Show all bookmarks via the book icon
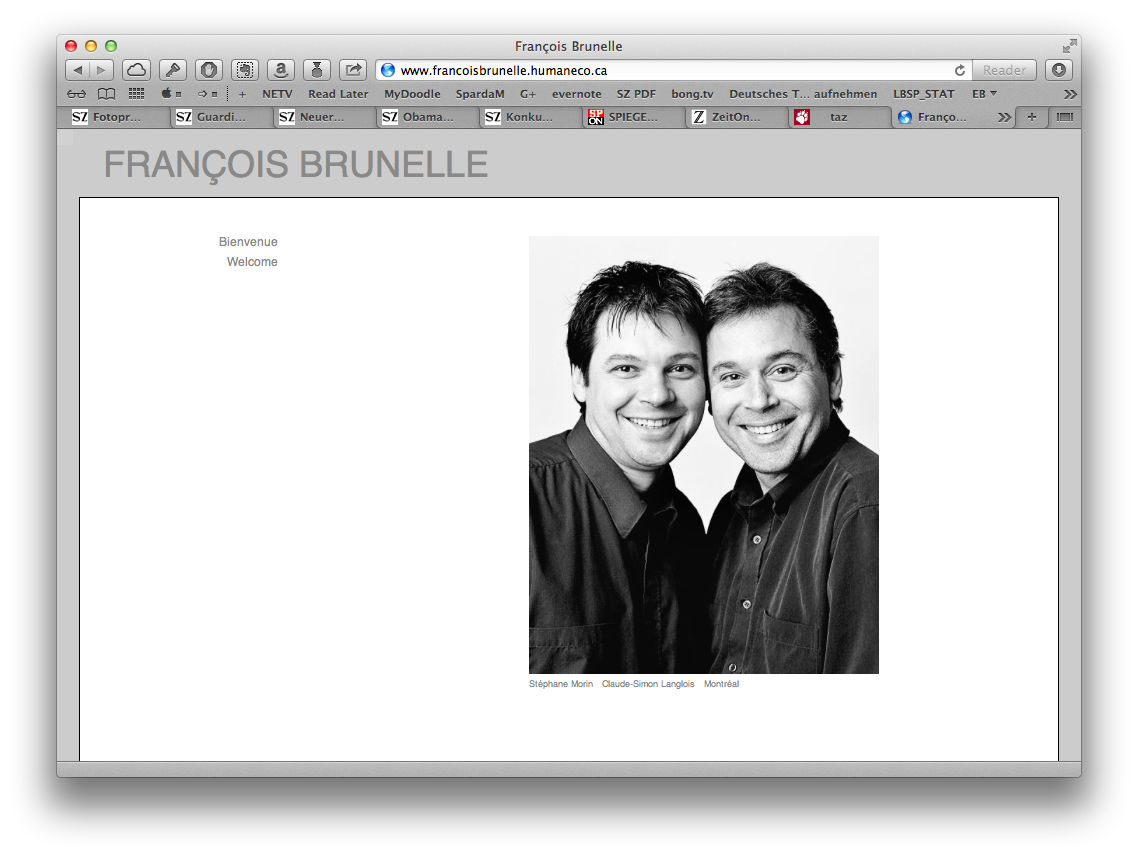This screenshot has width=1138, height=856. click(x=106, y=94)
